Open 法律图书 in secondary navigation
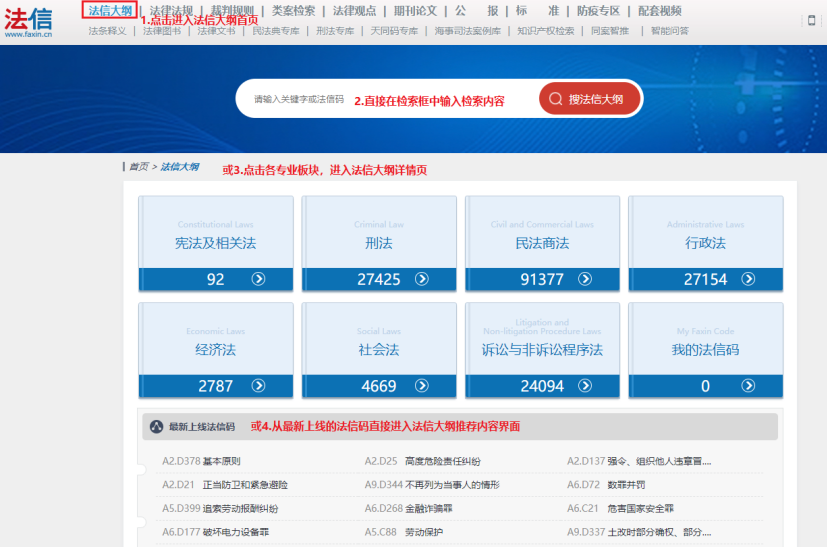 pos(162,31)
